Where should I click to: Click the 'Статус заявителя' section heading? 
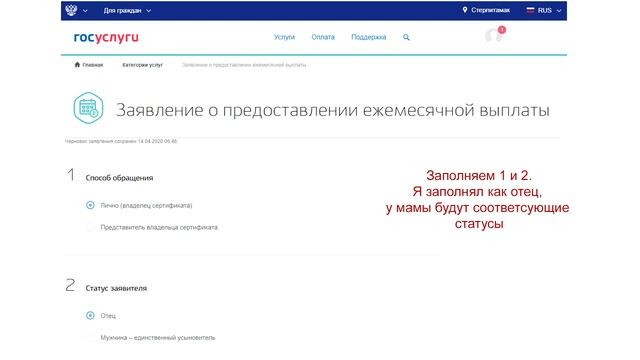tap(116, 288)
